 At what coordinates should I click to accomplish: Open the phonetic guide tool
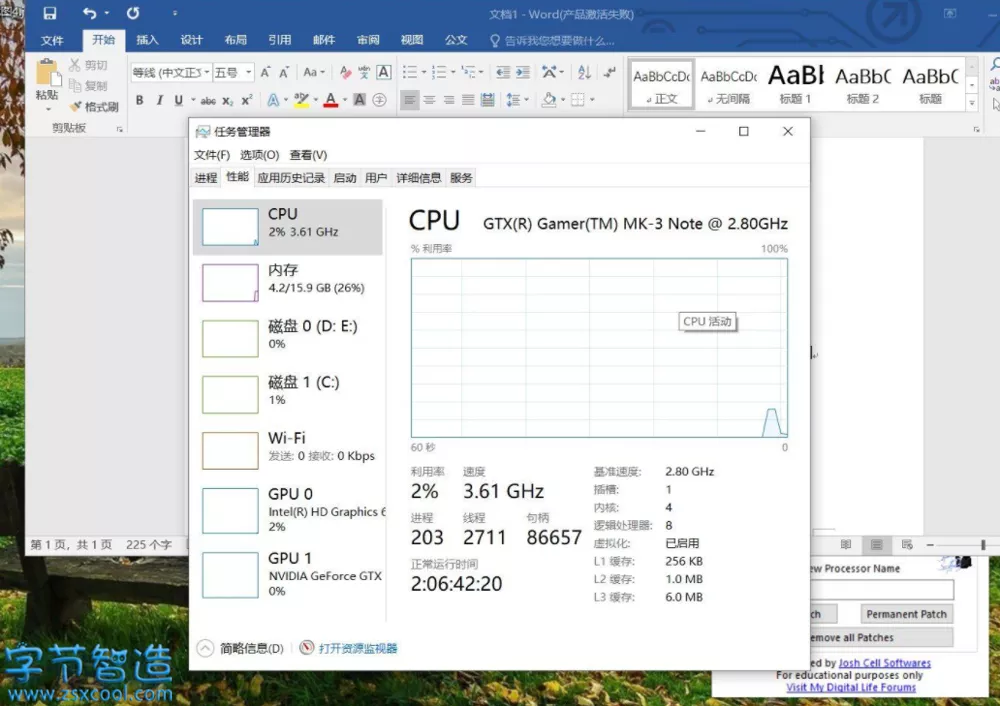pyautogui.click(x=364, y=73)
